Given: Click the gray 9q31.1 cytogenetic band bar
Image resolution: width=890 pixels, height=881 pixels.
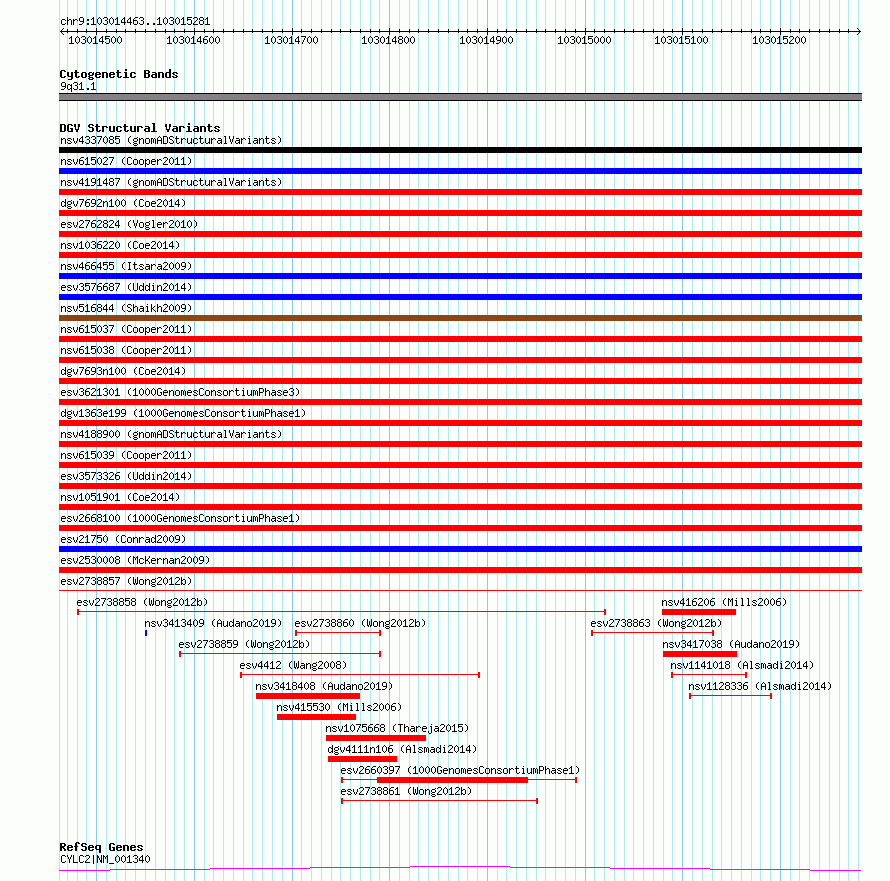Looking at the screenshot, I should coord(460,97).
